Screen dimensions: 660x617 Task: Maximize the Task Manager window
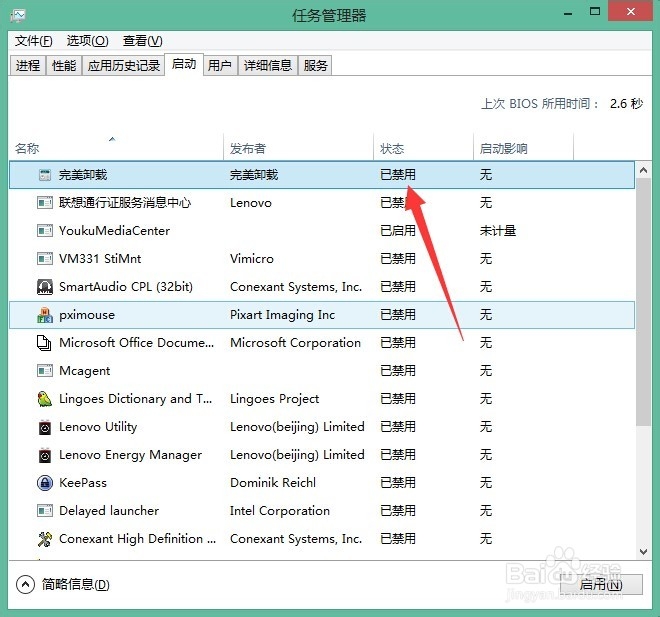pos(595,12)
